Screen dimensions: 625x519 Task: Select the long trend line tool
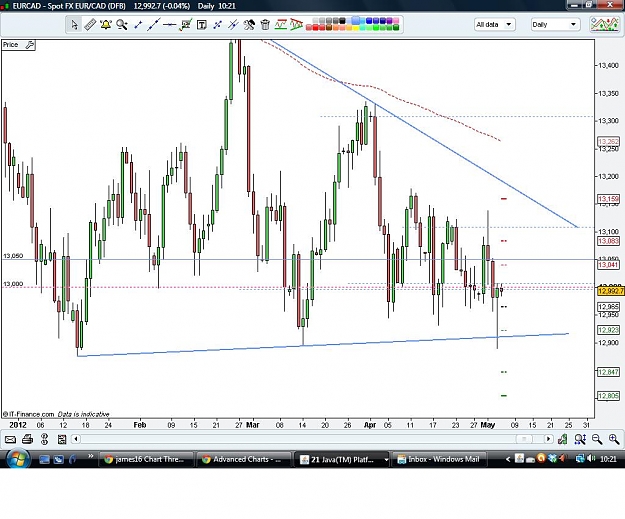point(153,25)
